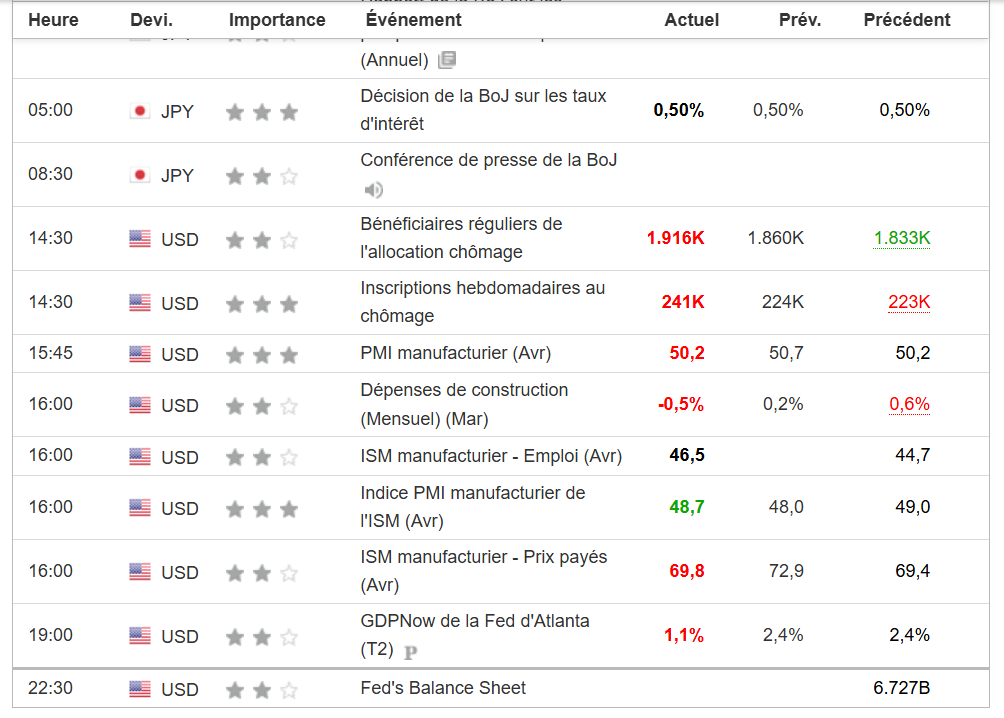Viewport: 1004px width, 718px height.
Task: Click the importance stars for the BoJ rate decision
Action: click(262, 112)
